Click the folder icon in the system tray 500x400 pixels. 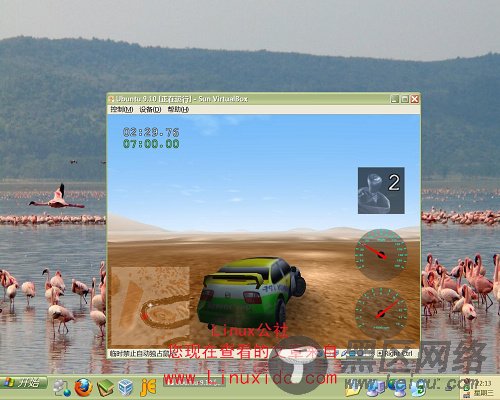coord(352,389)
